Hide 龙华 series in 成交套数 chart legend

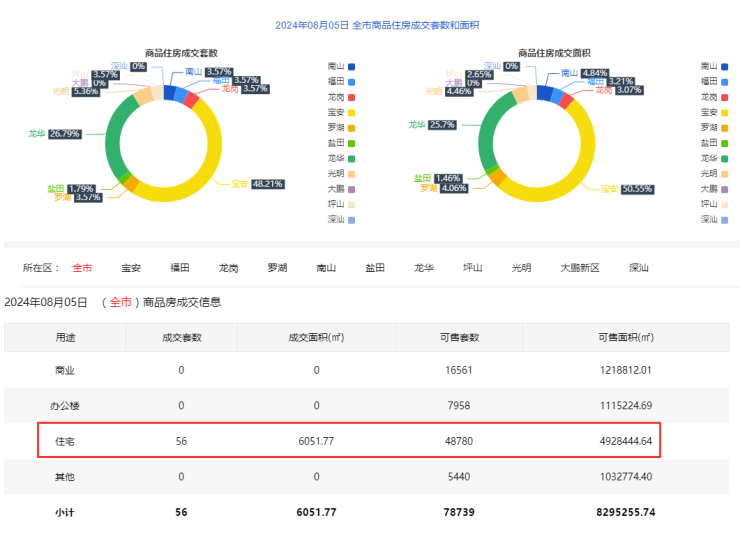tap(341, 158)
